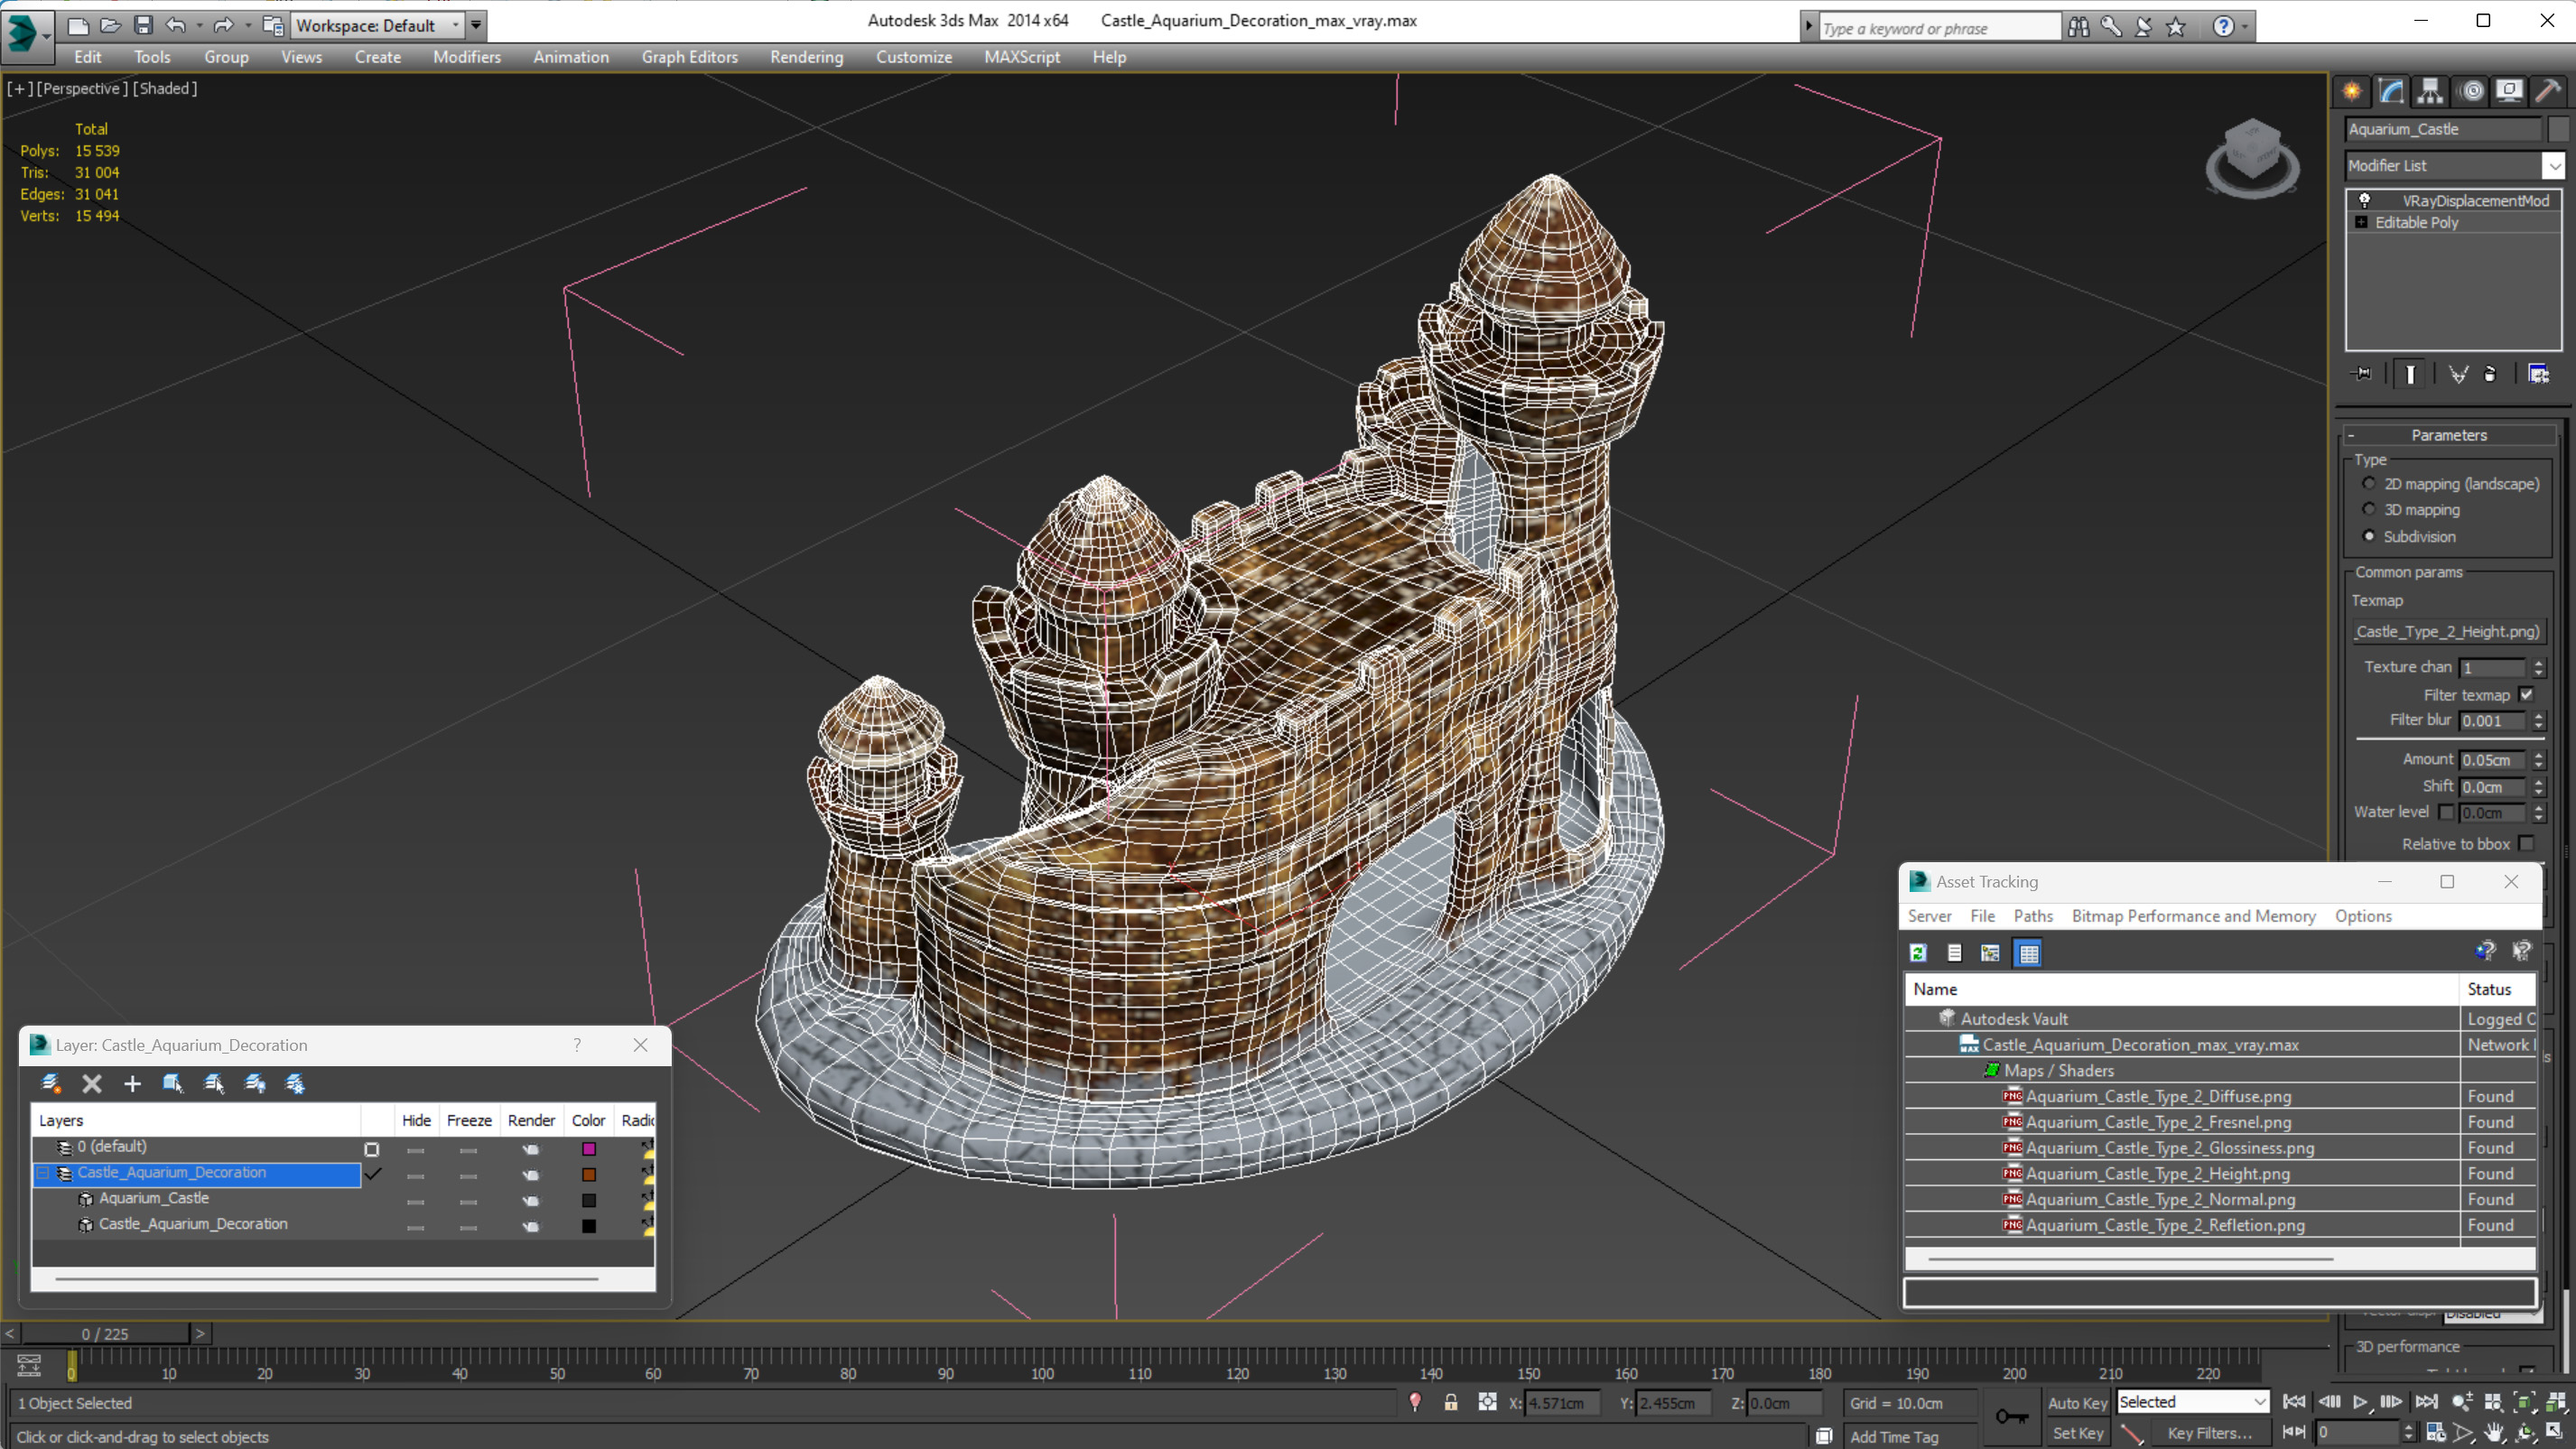Open the Rendering menu

click(806, 57)
